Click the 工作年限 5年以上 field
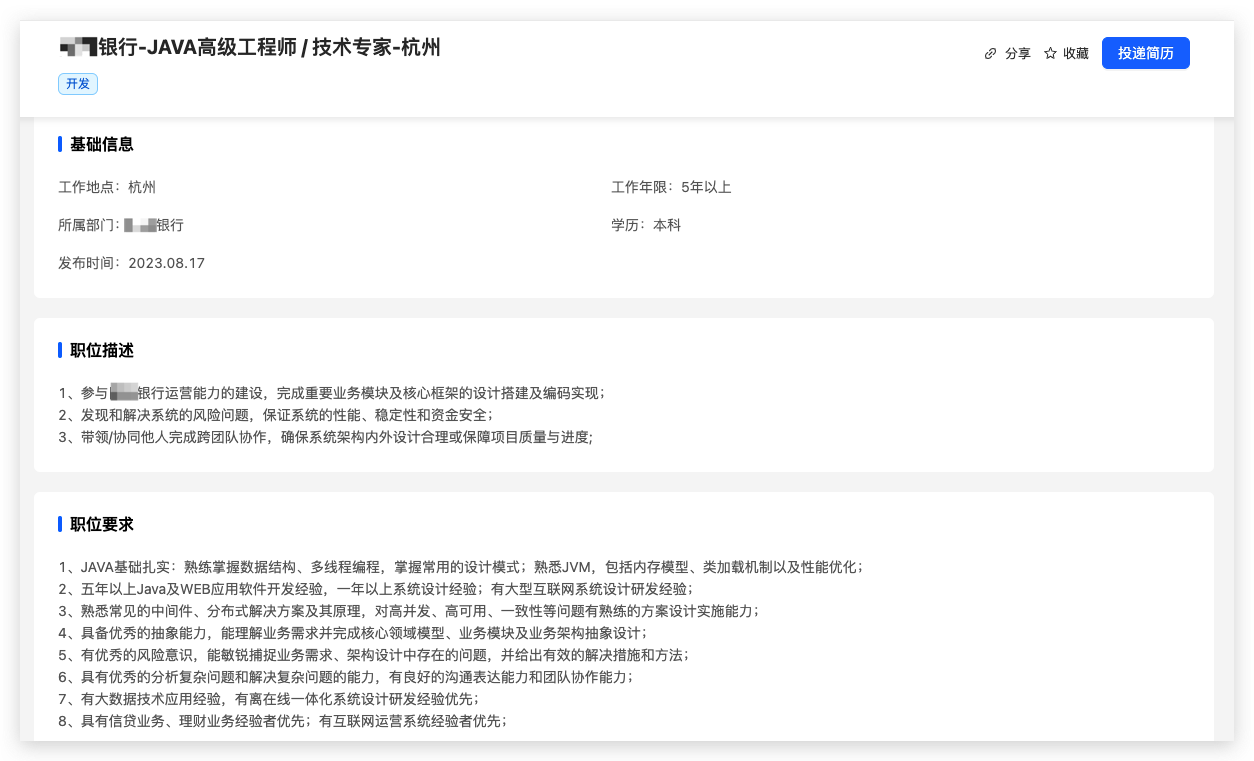1254x761 pixels. pos(671,187)
